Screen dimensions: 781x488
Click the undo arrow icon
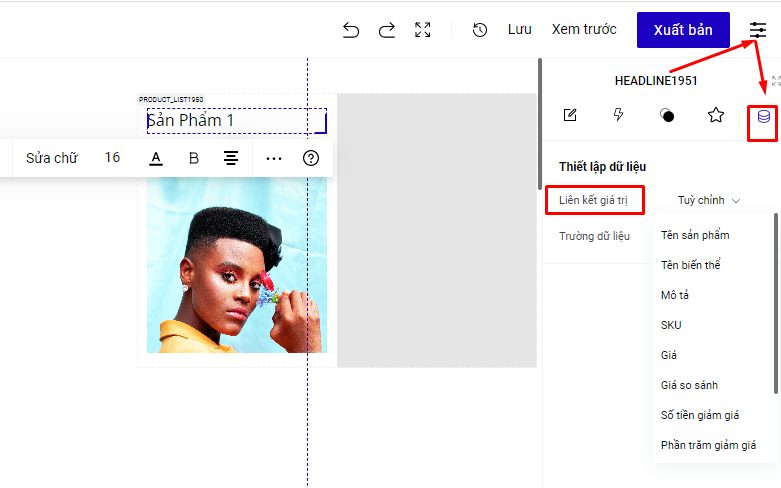[350, 30]
